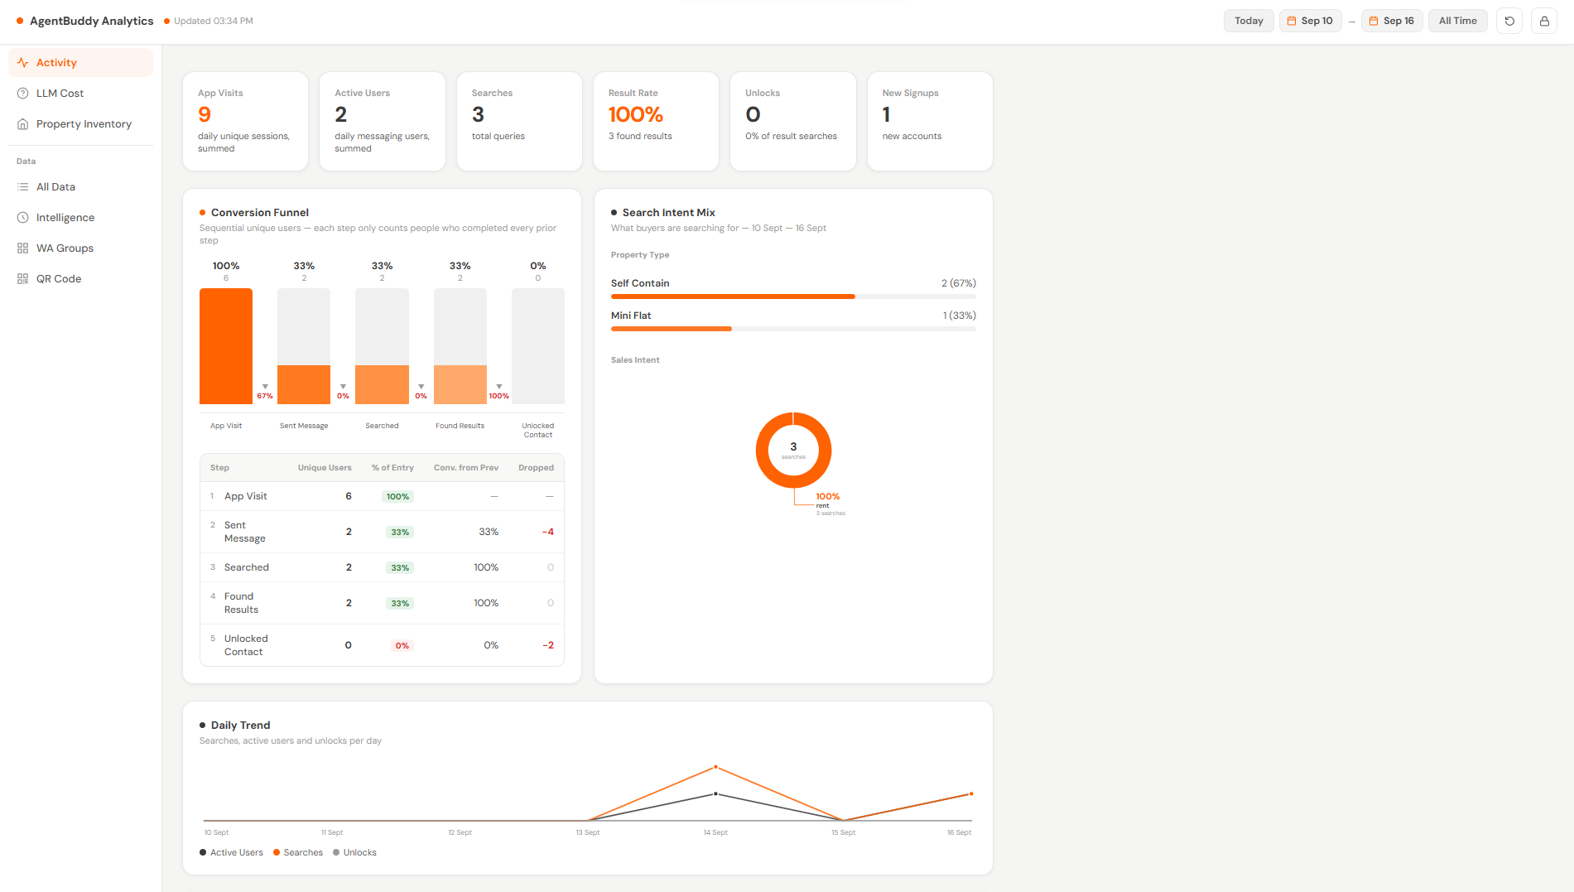Click the App Visit funnel bar
This screenshot has width=1574, height=892.
pyautogui.click(x=226, y=346)
